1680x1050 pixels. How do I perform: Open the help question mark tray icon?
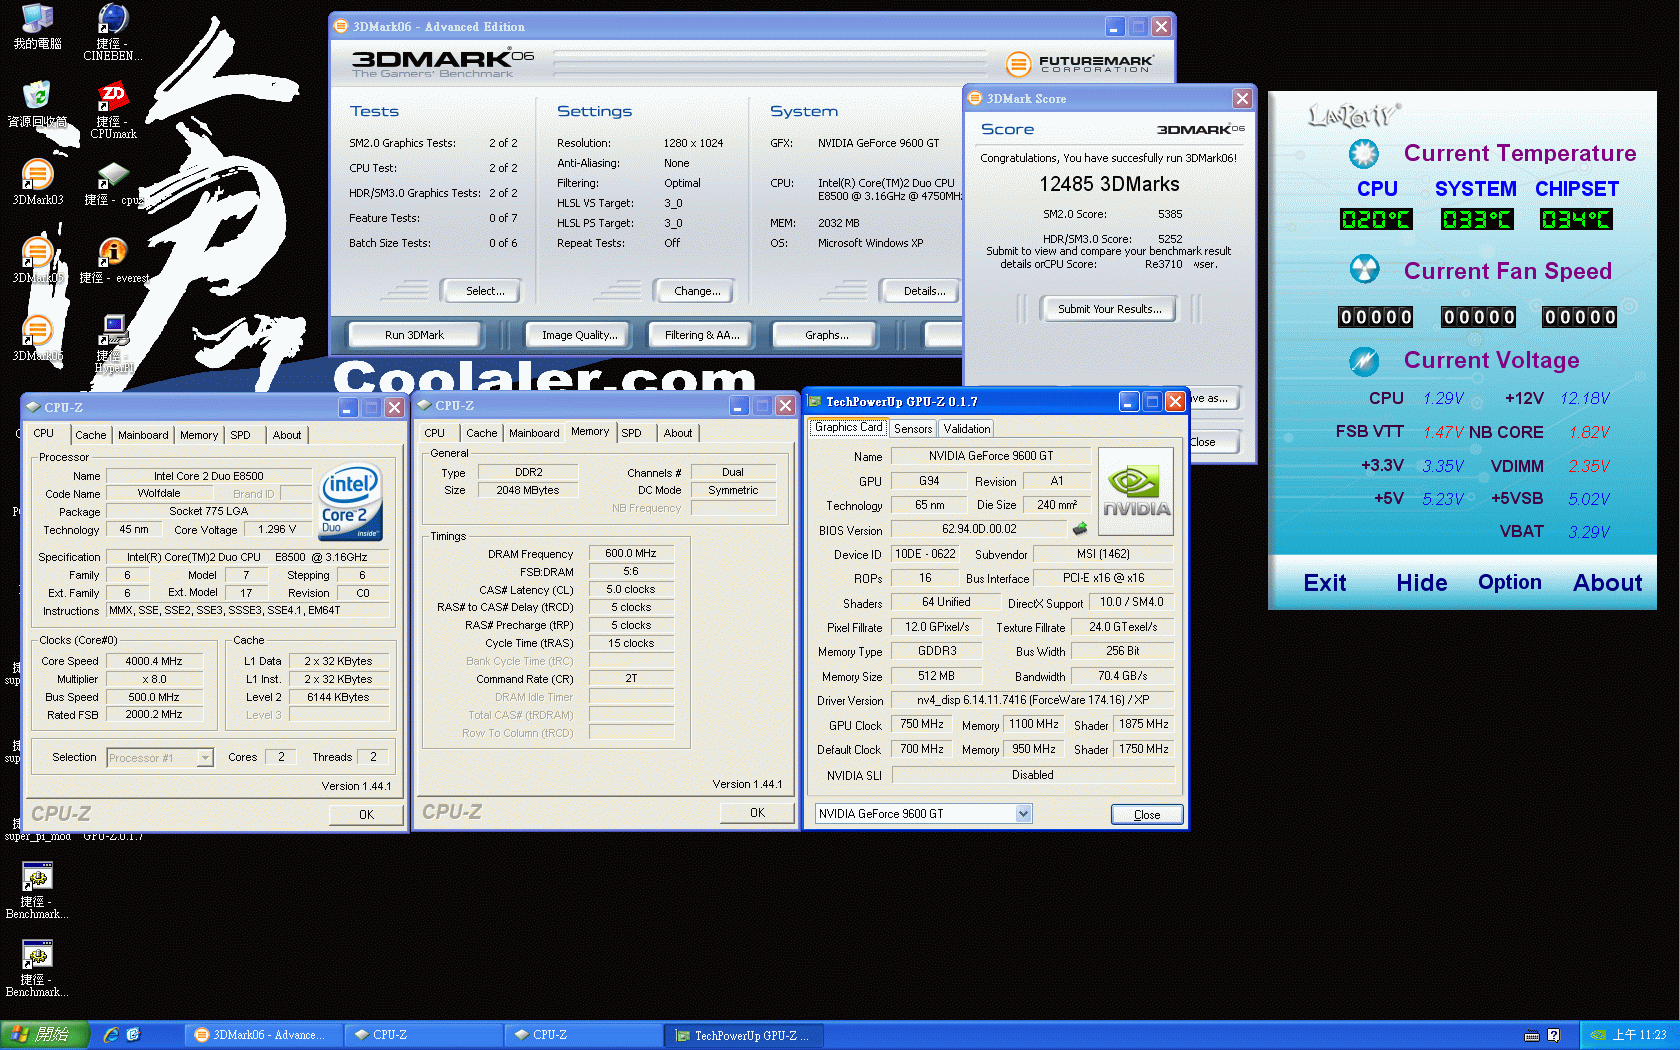1553,1035
